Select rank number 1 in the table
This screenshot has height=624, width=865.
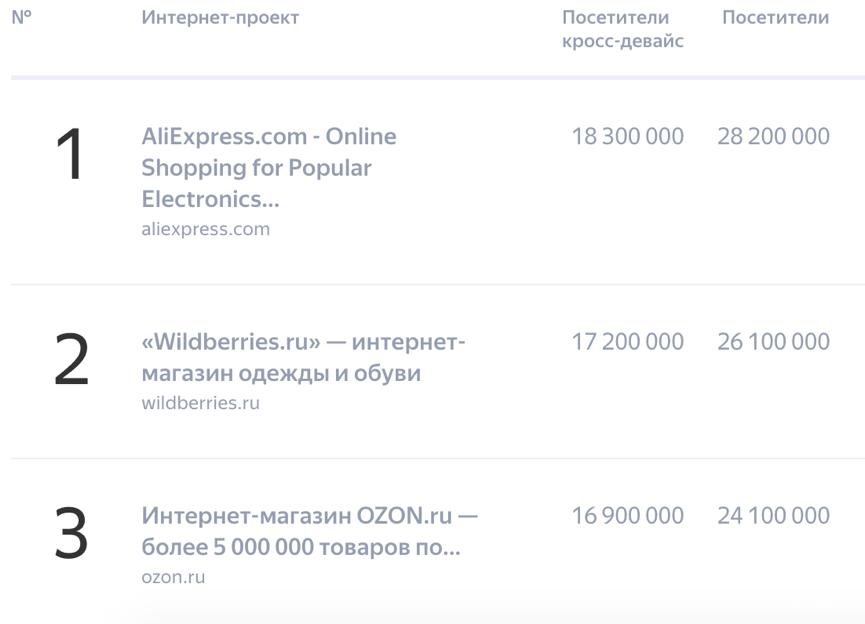click(70, 157)
